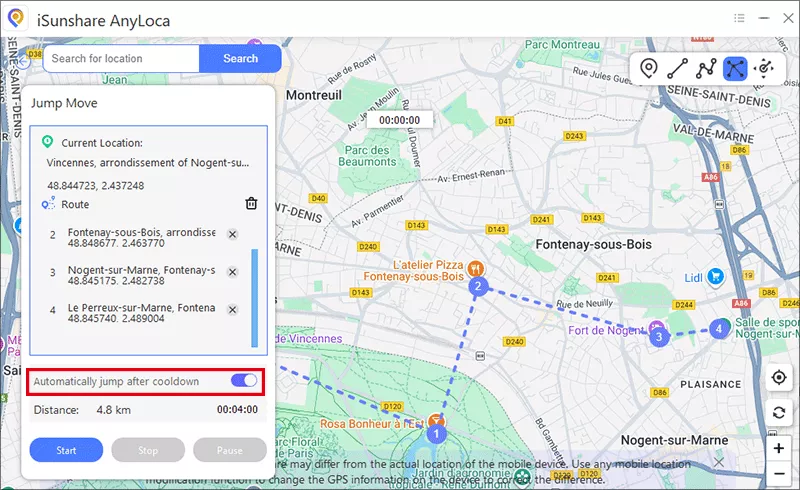Select the Joystick move mode icon

765,68
